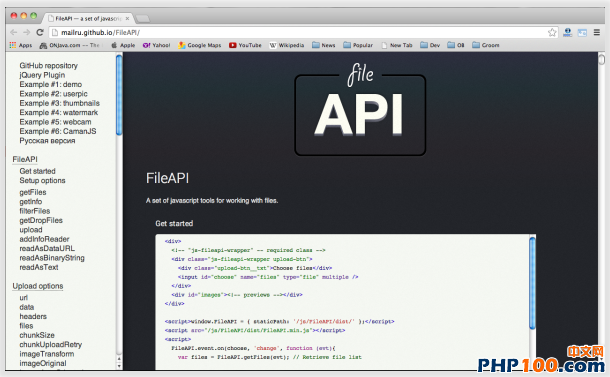Go forward with the forward arrow
Screen dimensions: 610x377
pyautogui.click(x=26, y=33)
